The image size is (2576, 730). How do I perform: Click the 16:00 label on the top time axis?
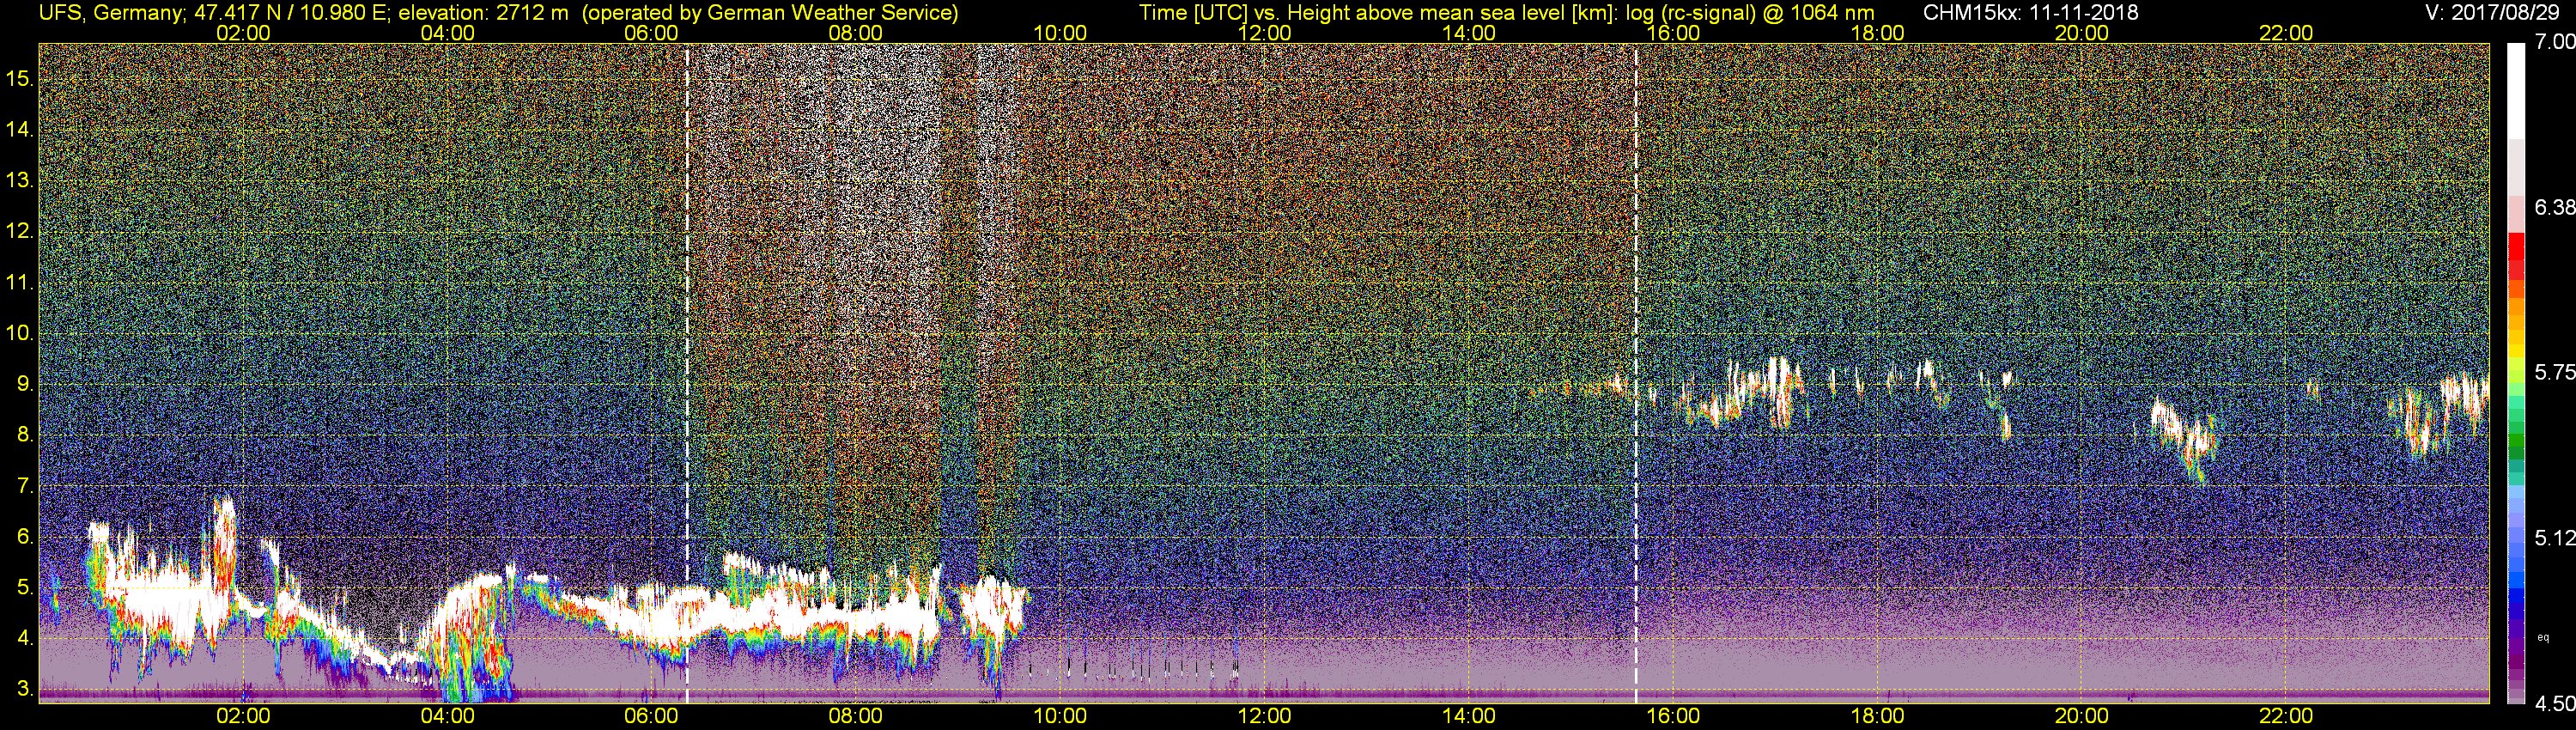pos(1673,33)
